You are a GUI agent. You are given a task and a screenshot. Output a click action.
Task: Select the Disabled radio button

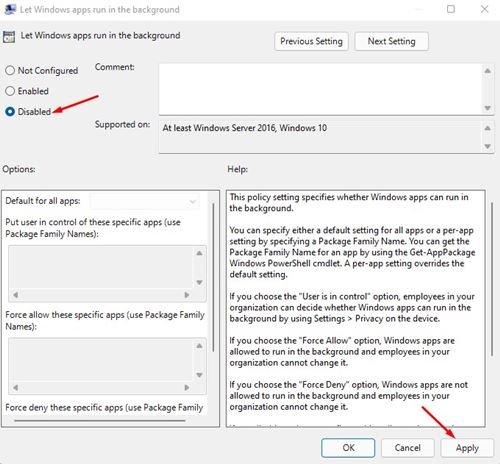coord(10,111)
